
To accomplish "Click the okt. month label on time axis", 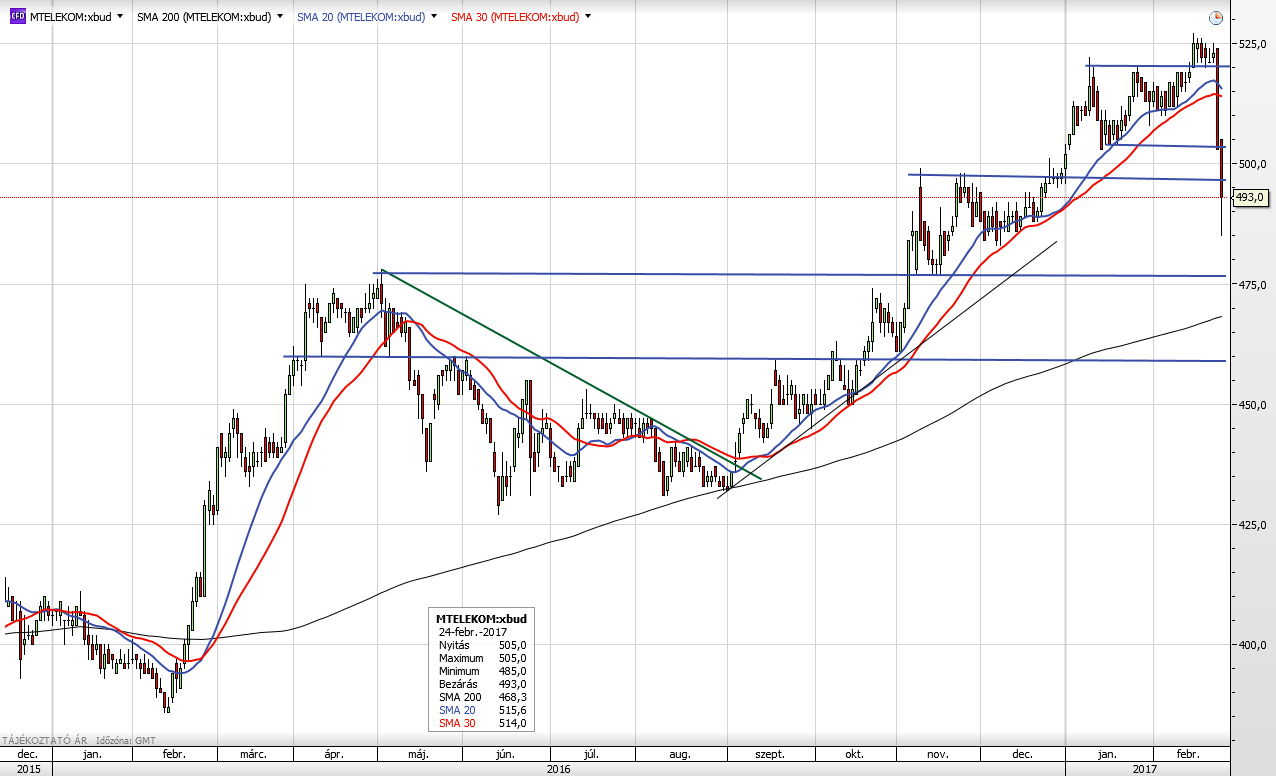I will pos(854,754).
